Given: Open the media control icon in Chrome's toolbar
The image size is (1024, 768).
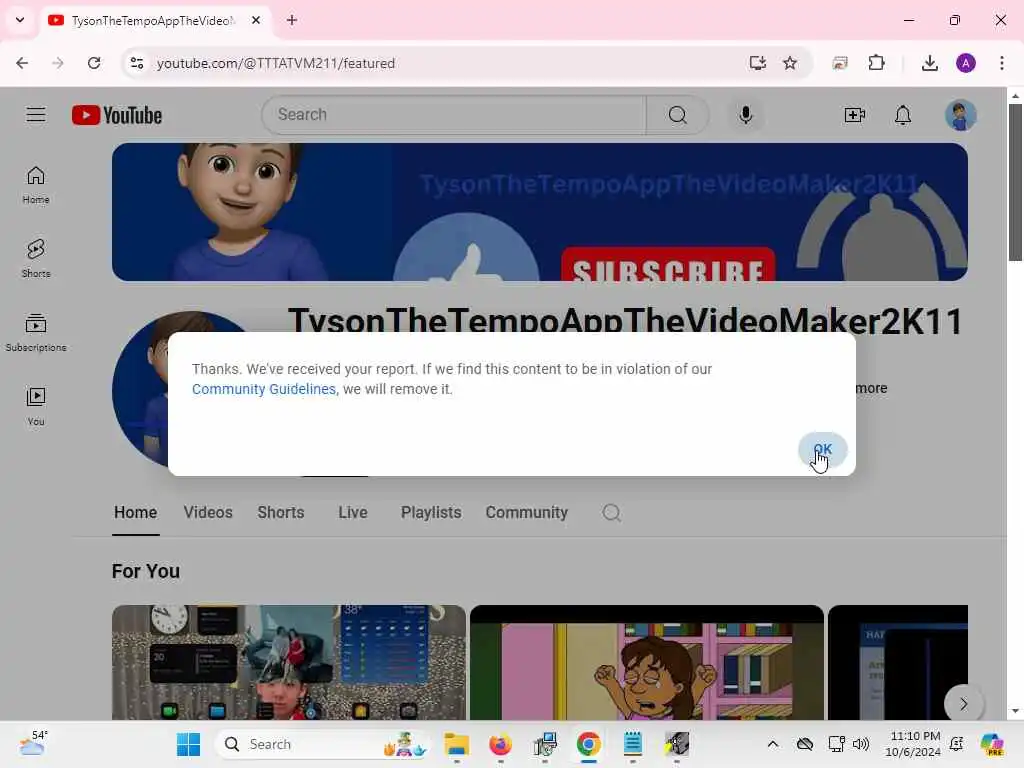Looking at the screenshot, I should coord(840,63).
